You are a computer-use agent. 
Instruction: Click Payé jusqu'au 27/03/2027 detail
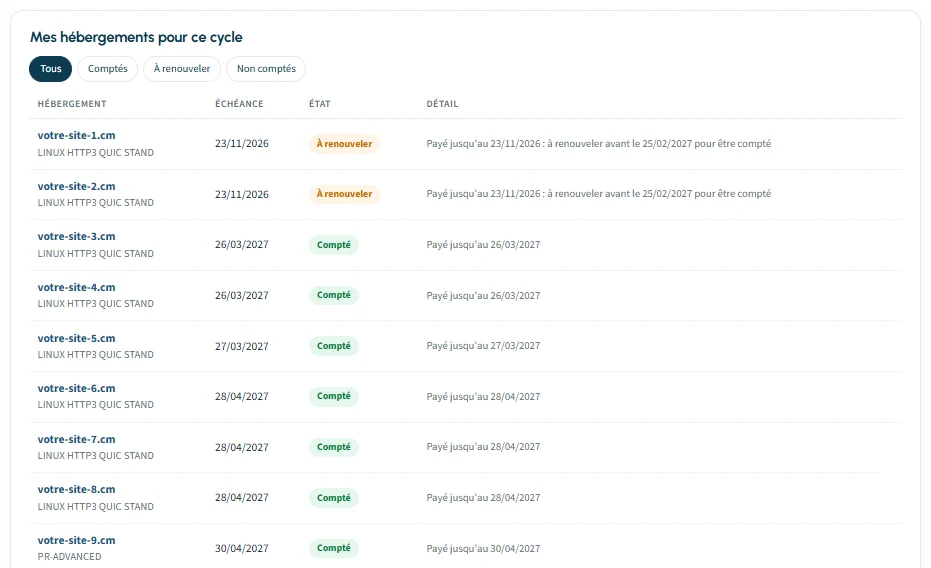point(483,346)
